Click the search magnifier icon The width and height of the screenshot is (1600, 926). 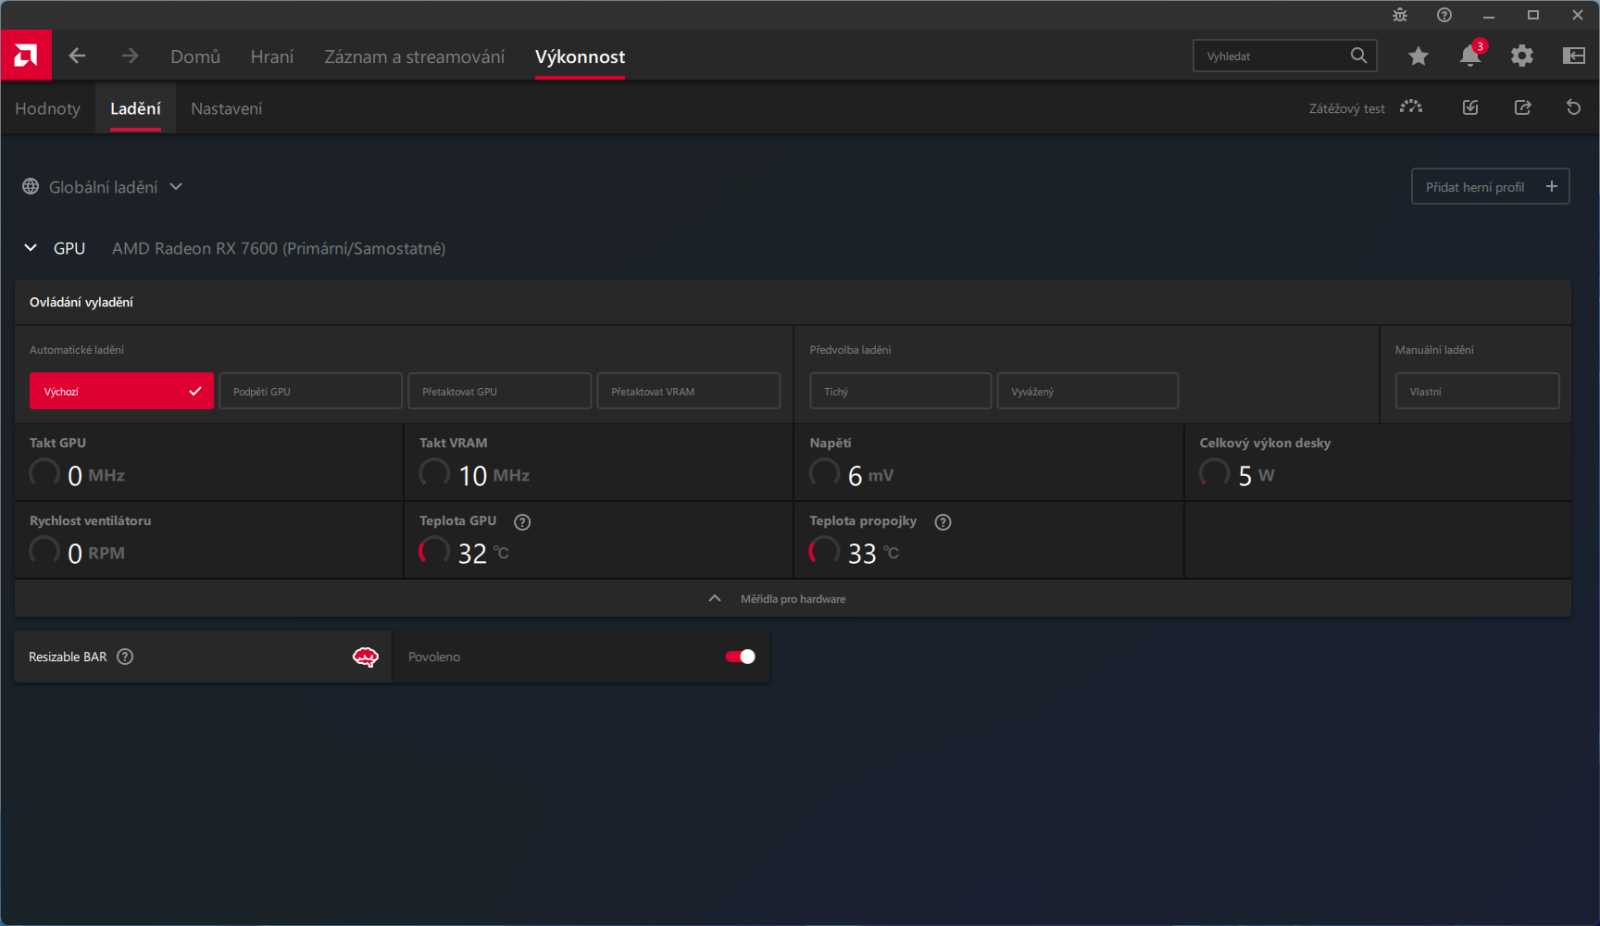1358,56
